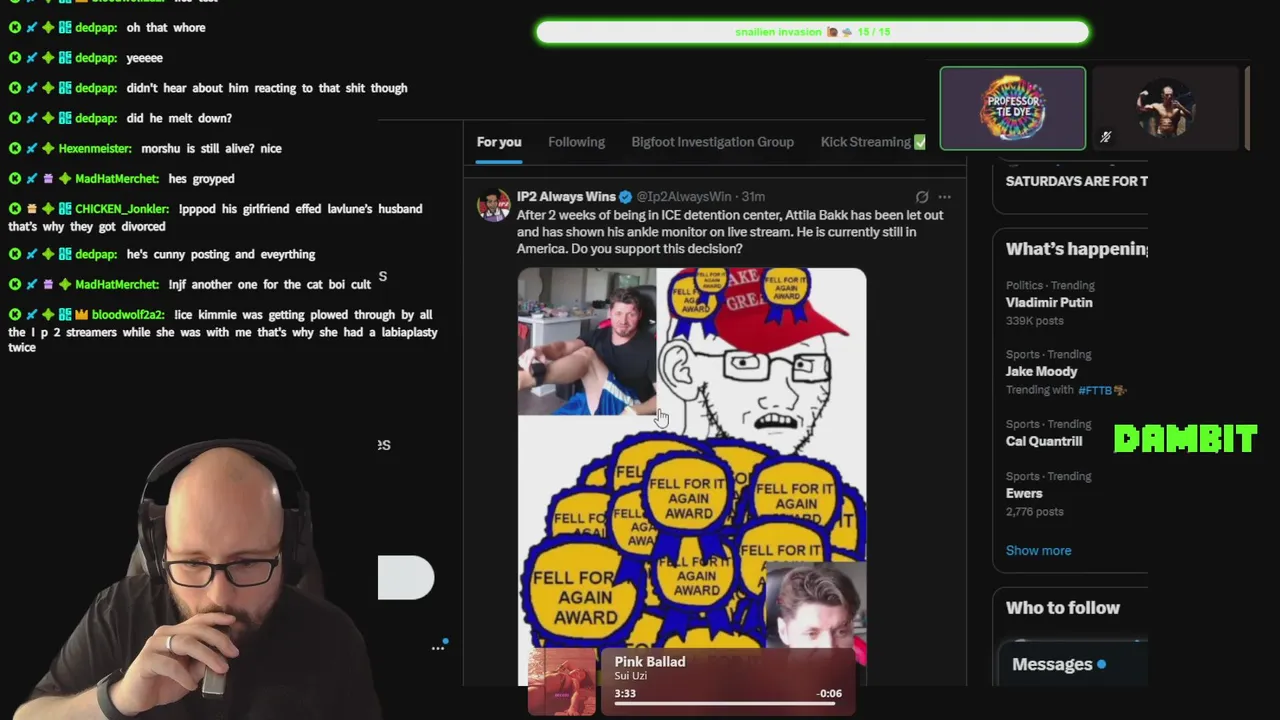The width and height of the screenshot is (1280, 720).
Task: Click Hexenmeister username in chat
Action: (95, 148)
